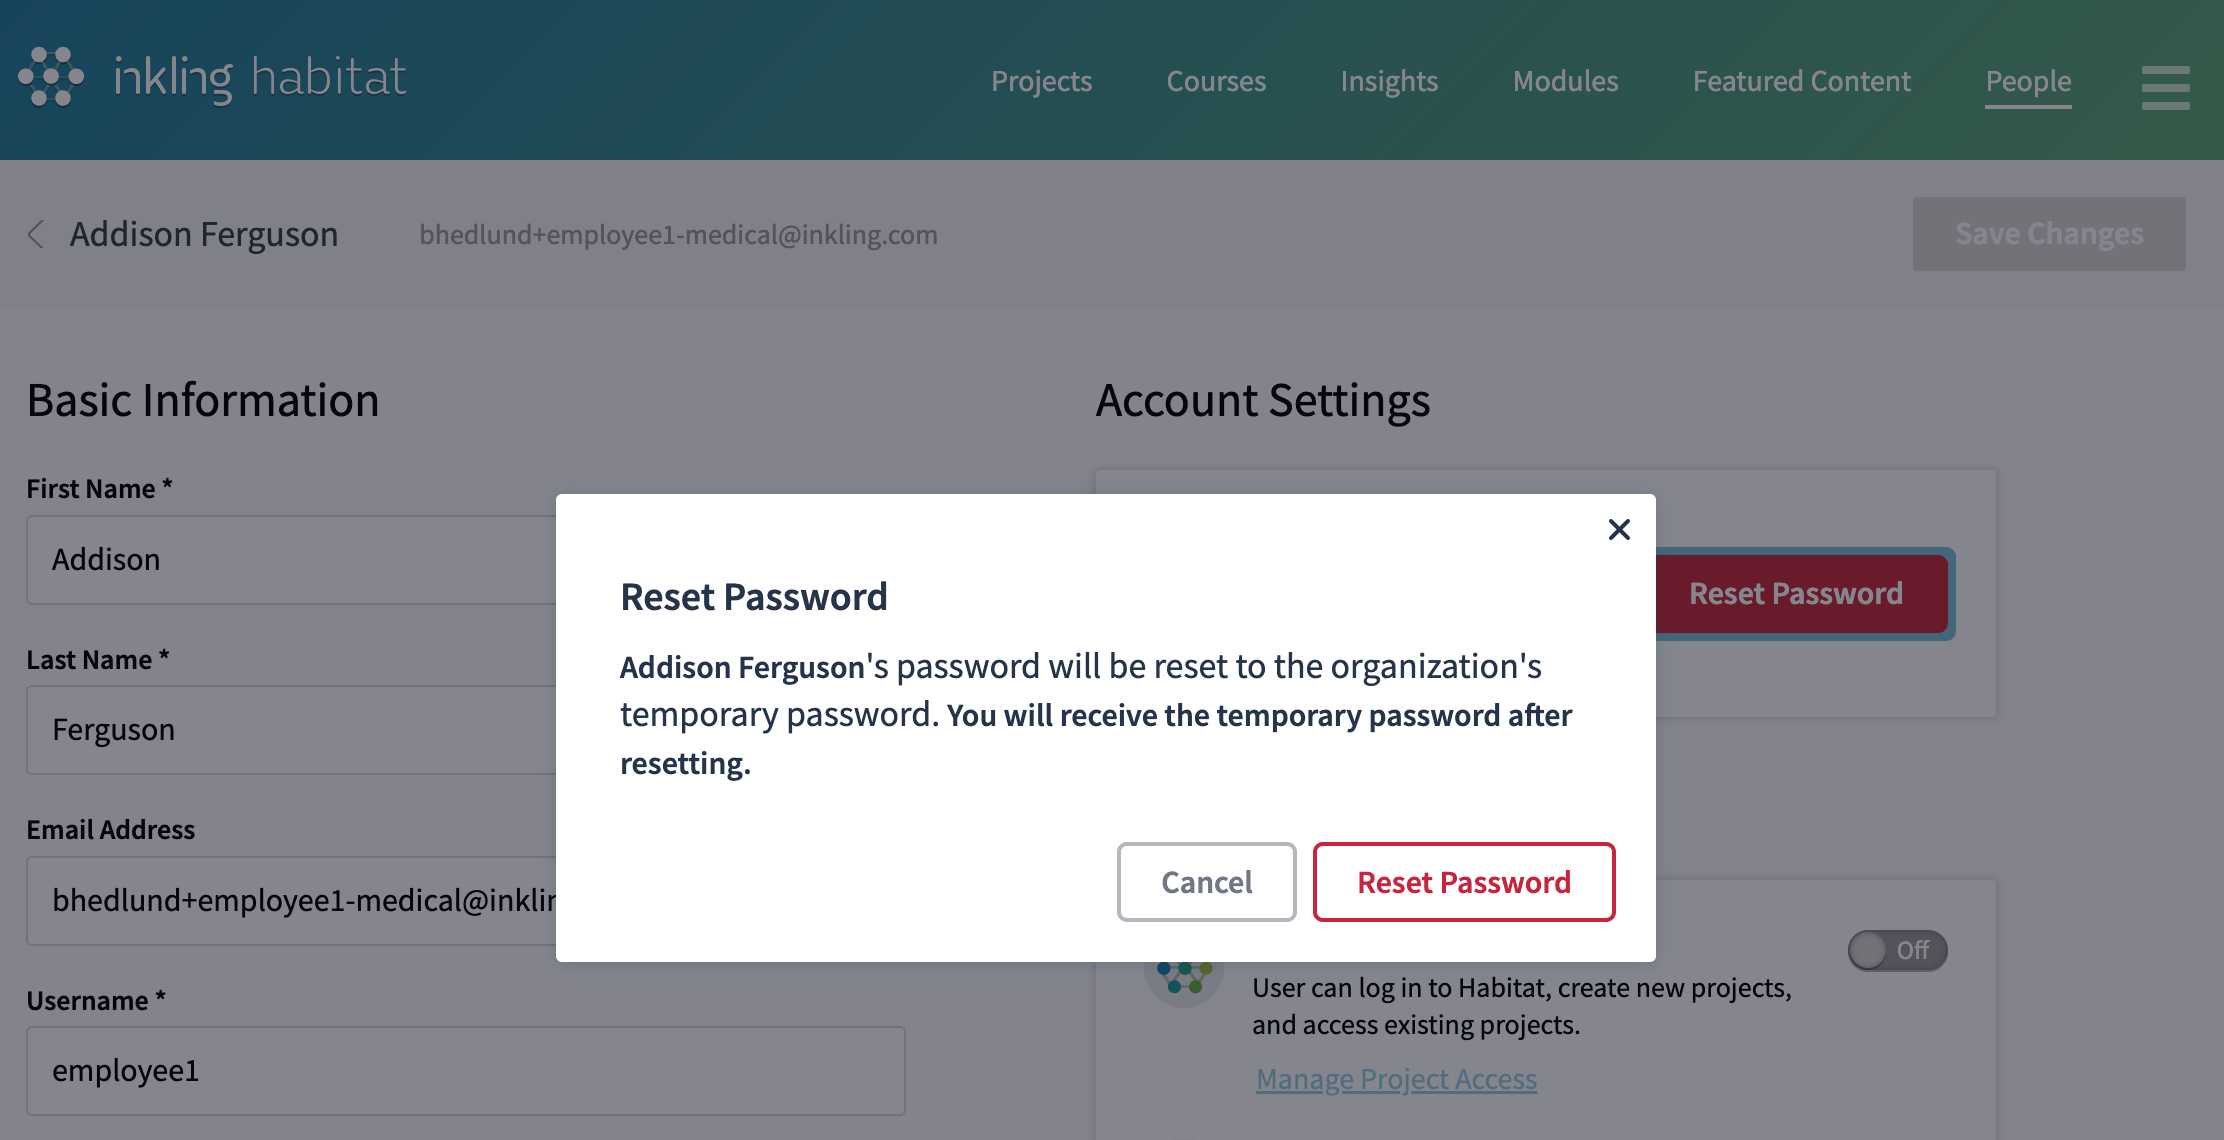Toggle the Habitat access Off switch

pos(1897,950)
